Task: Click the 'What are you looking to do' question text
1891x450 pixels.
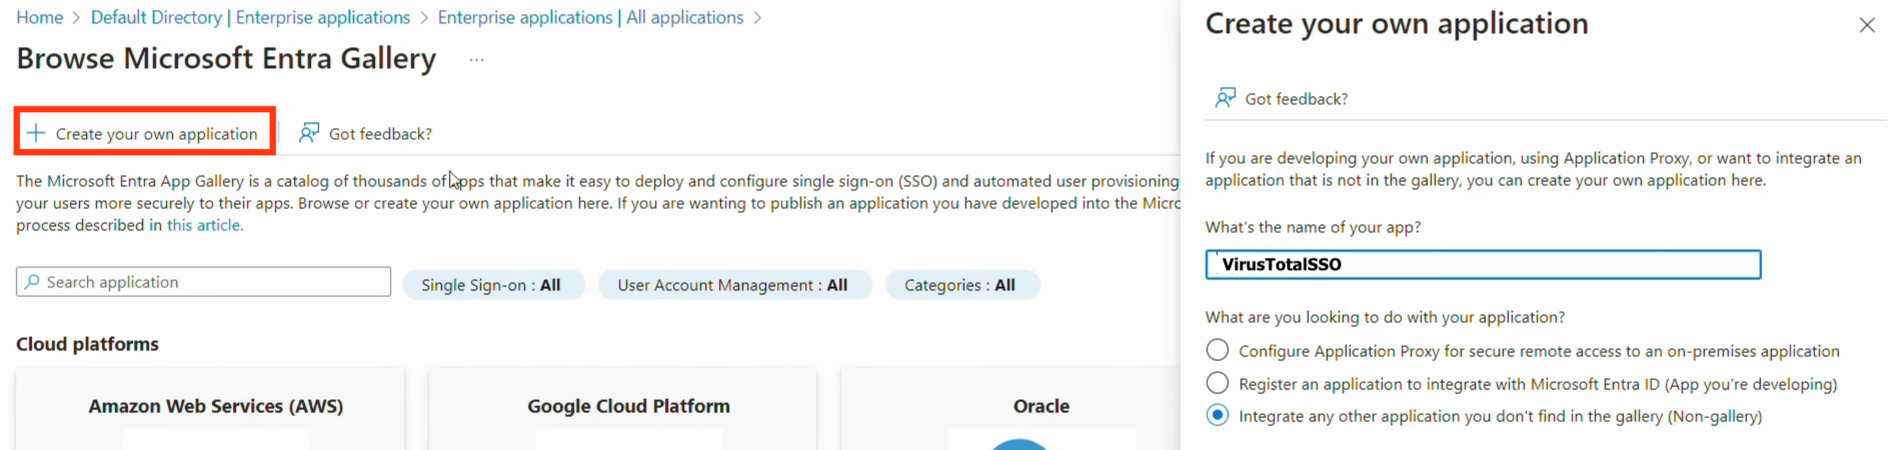Action: [x=1385, y=317]
